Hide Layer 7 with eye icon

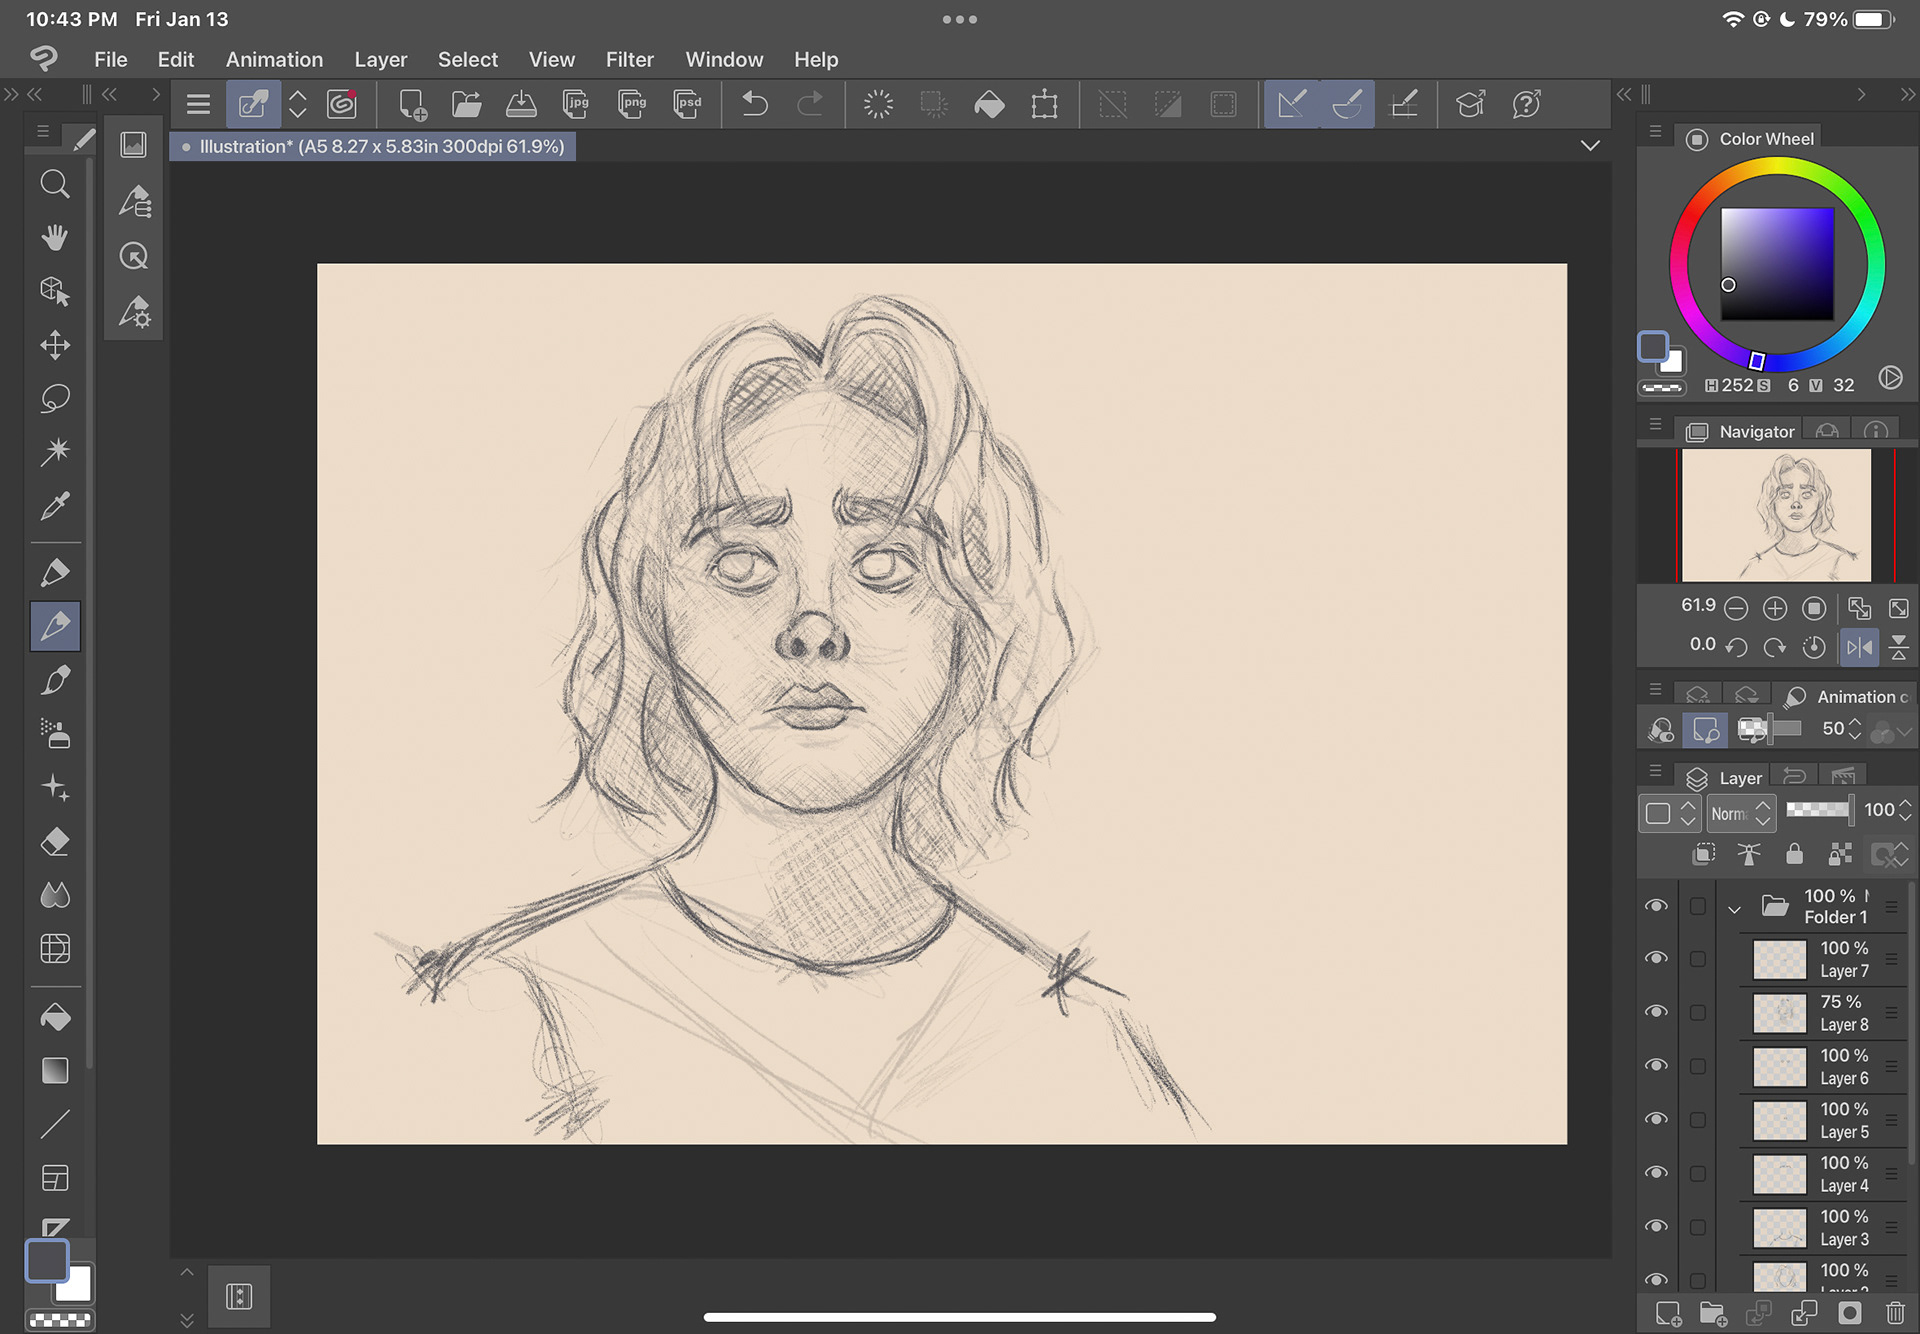pyautogui.click(x=1657, y=958)
